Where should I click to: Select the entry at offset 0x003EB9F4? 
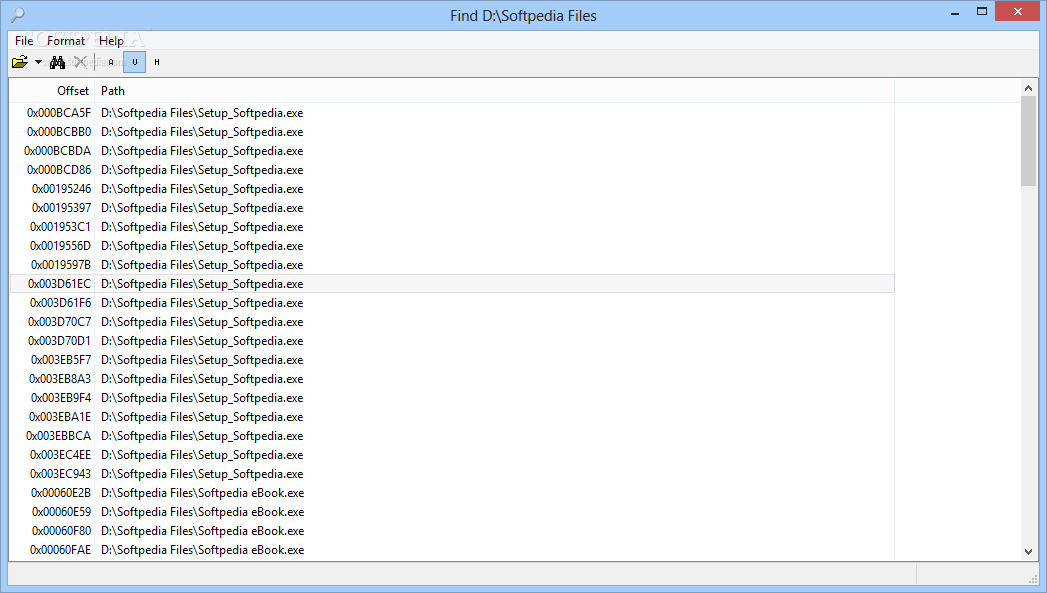tap(452, 398)
